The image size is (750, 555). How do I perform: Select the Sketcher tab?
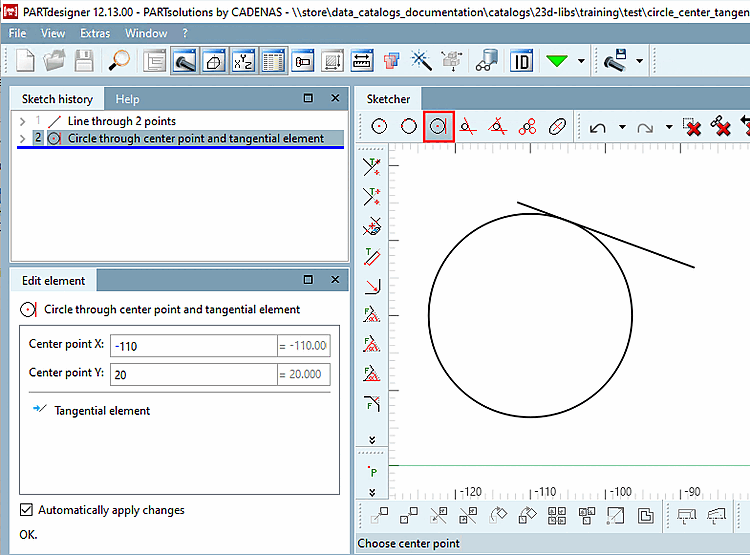388,99
